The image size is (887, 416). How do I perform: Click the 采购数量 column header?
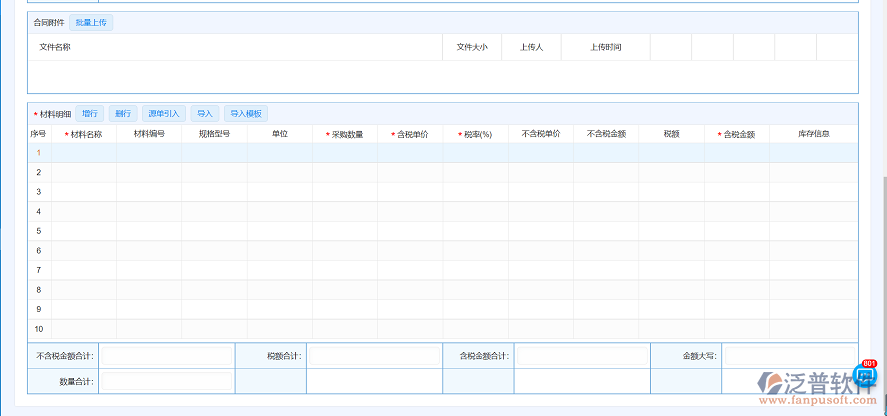click(x=345, y=134)
